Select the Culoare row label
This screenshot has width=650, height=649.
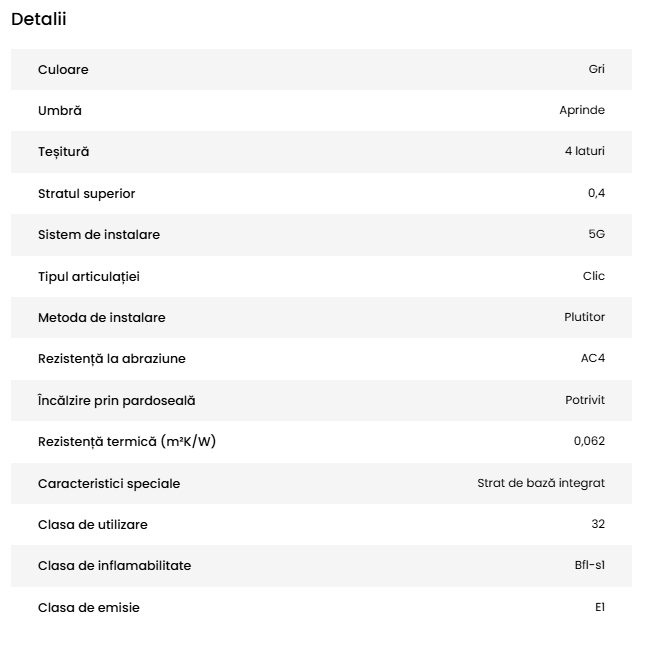(63, 69)
